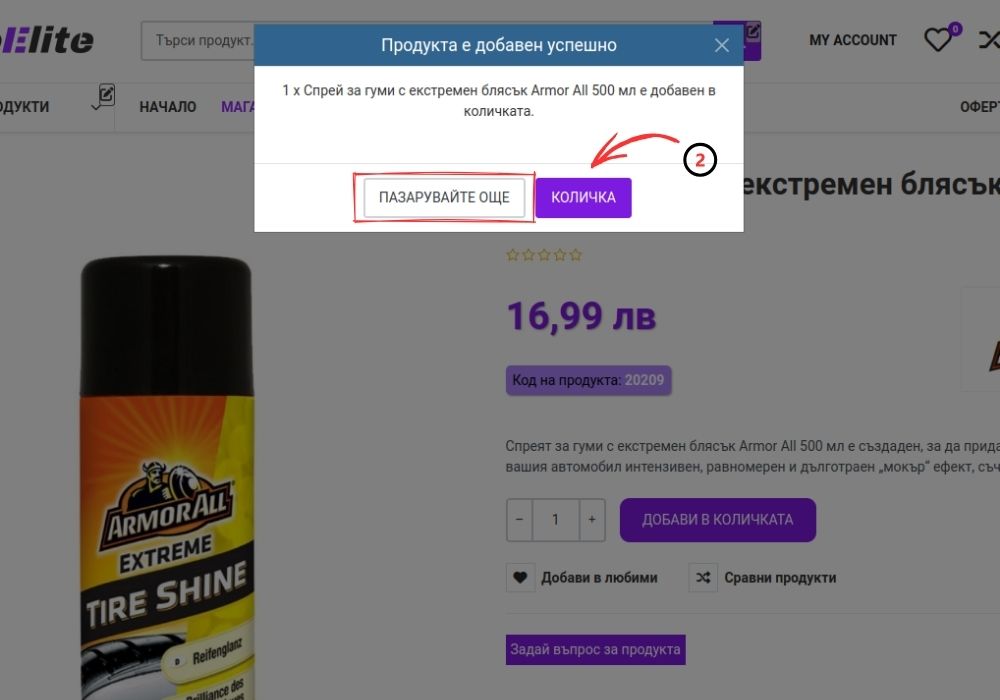
Task: Click the quantity input field
Action: 555,520
